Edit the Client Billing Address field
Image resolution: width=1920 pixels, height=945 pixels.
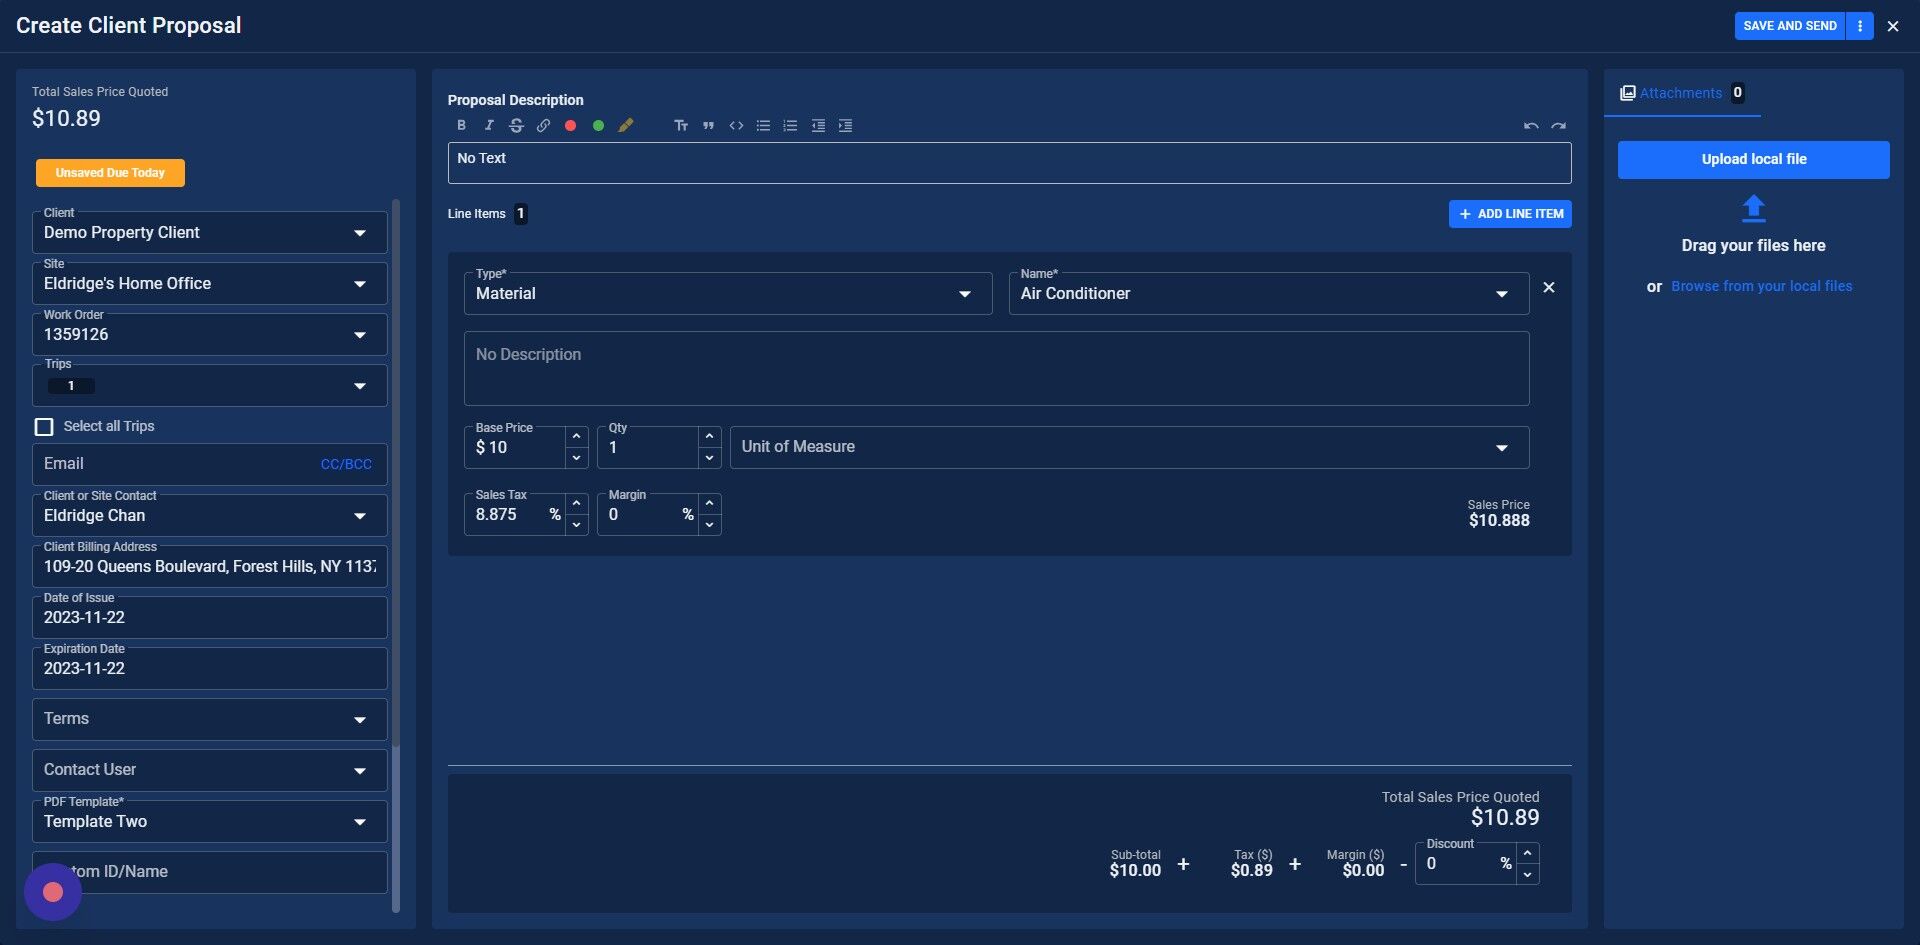(209, 567)
